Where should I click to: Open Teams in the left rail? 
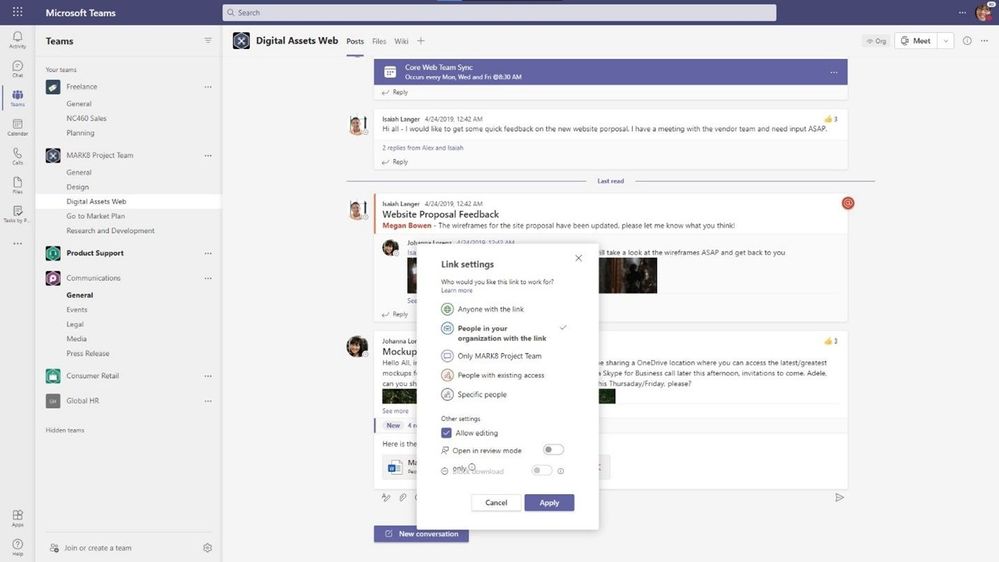[x=17, y=97]
